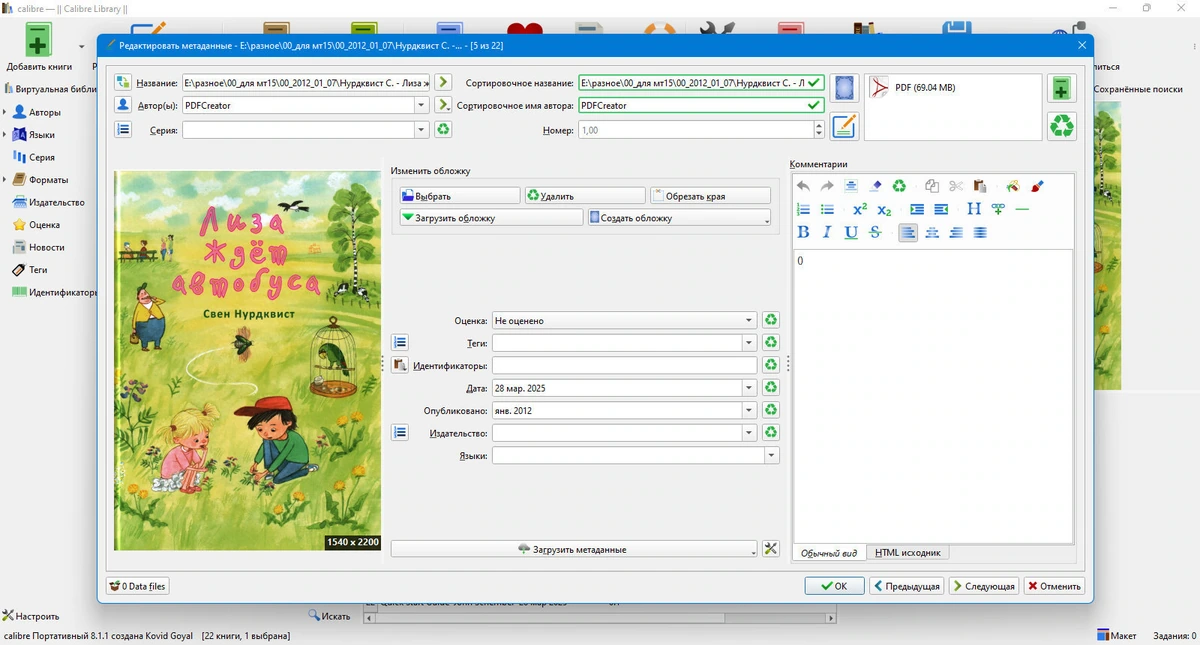Click the superscript icon

[860, 209]
